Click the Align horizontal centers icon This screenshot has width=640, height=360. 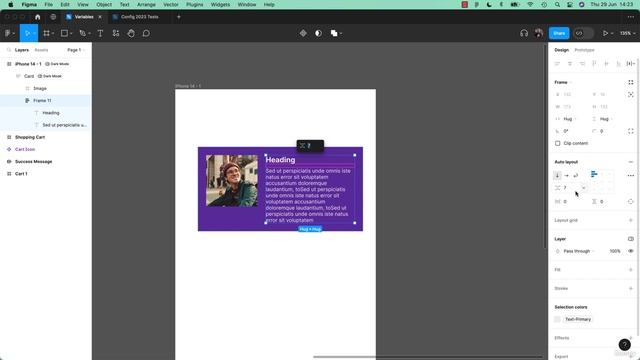[570, 64]
